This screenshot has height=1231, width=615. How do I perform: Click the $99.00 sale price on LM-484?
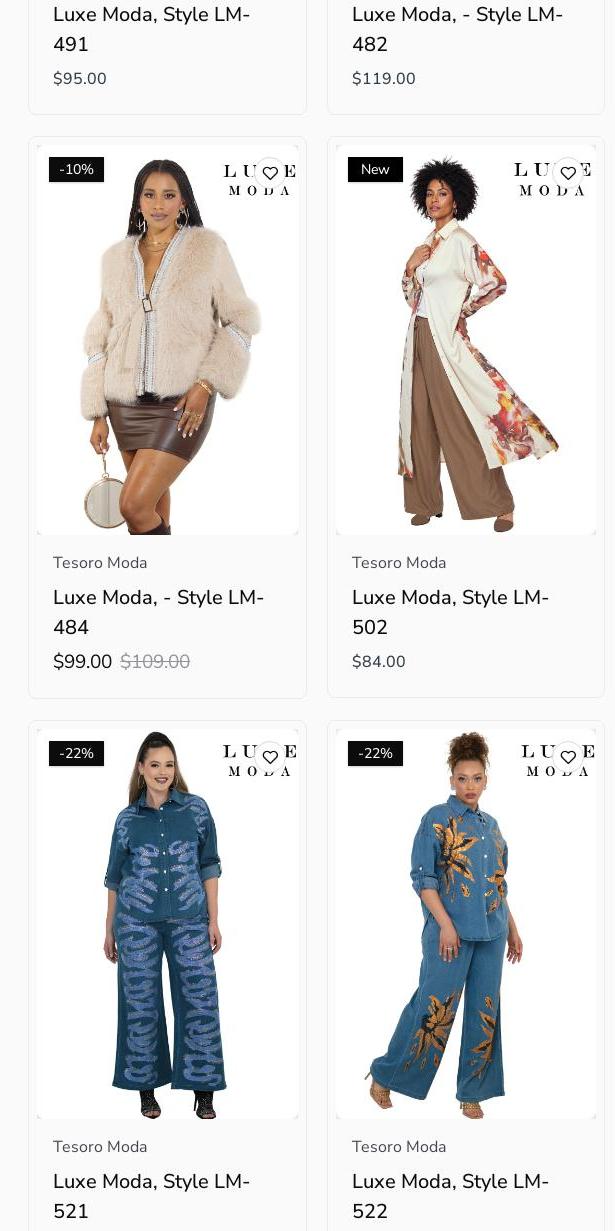pyautogui.click(x=82, y=662)
